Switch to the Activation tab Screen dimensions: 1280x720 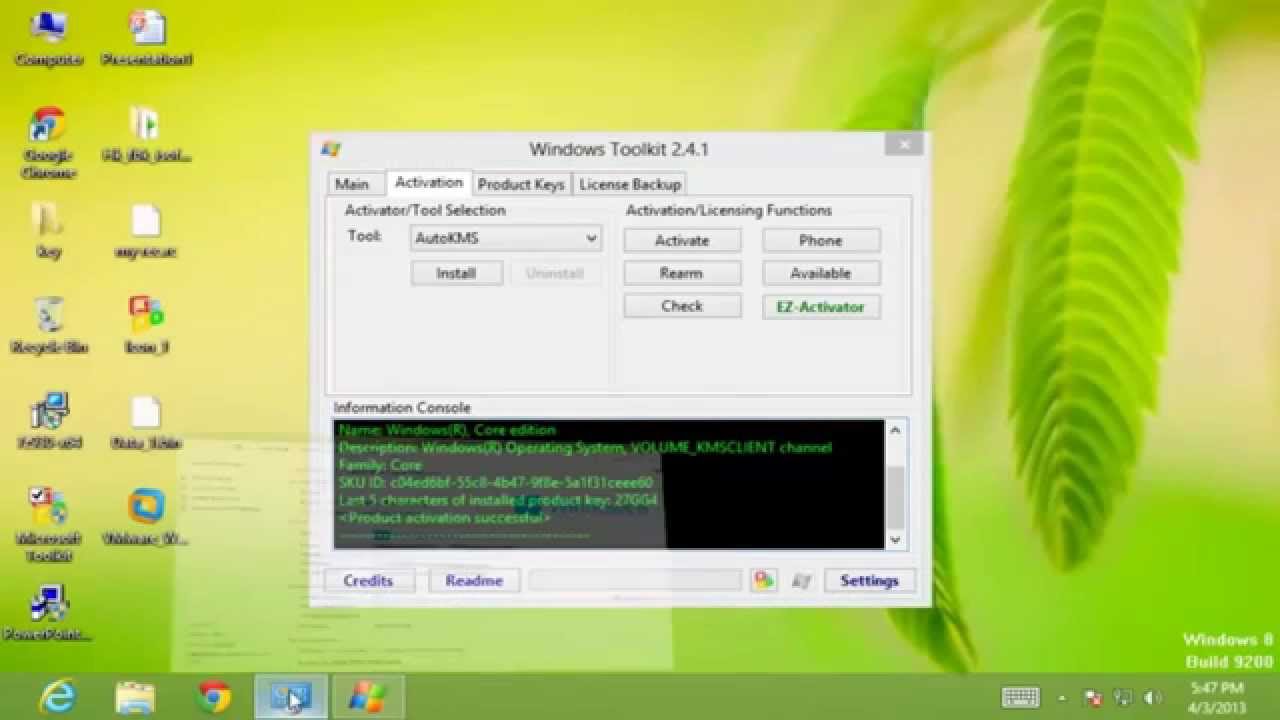pos(428,182)
